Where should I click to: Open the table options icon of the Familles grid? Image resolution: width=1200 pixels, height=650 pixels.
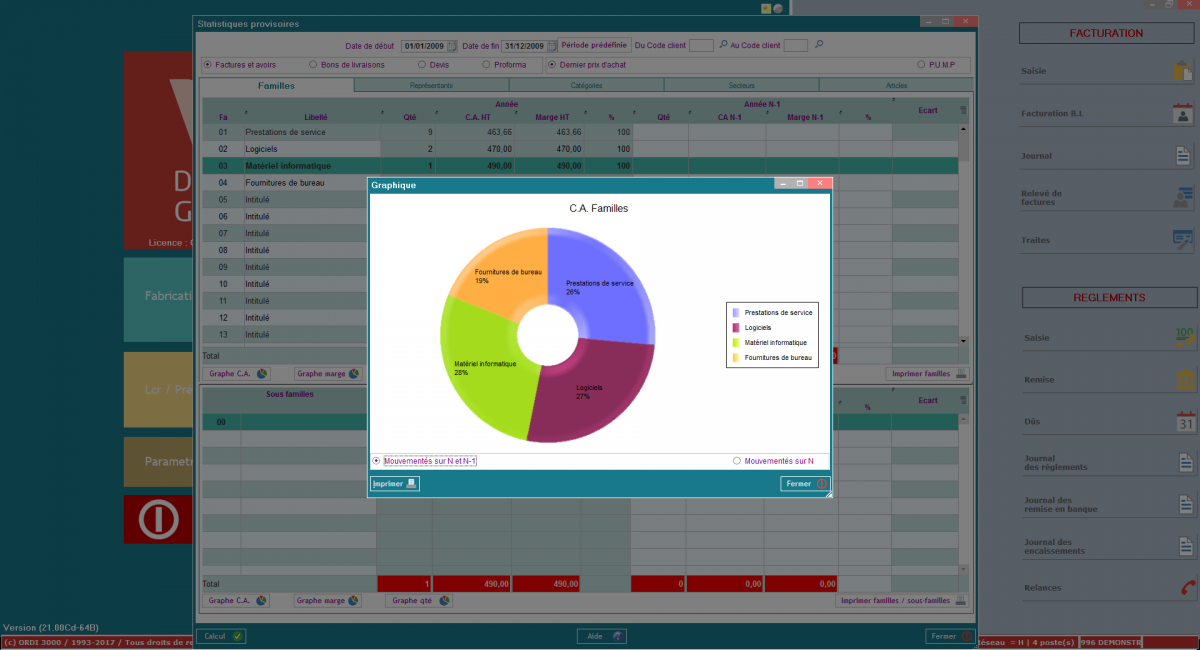(964, 110)
